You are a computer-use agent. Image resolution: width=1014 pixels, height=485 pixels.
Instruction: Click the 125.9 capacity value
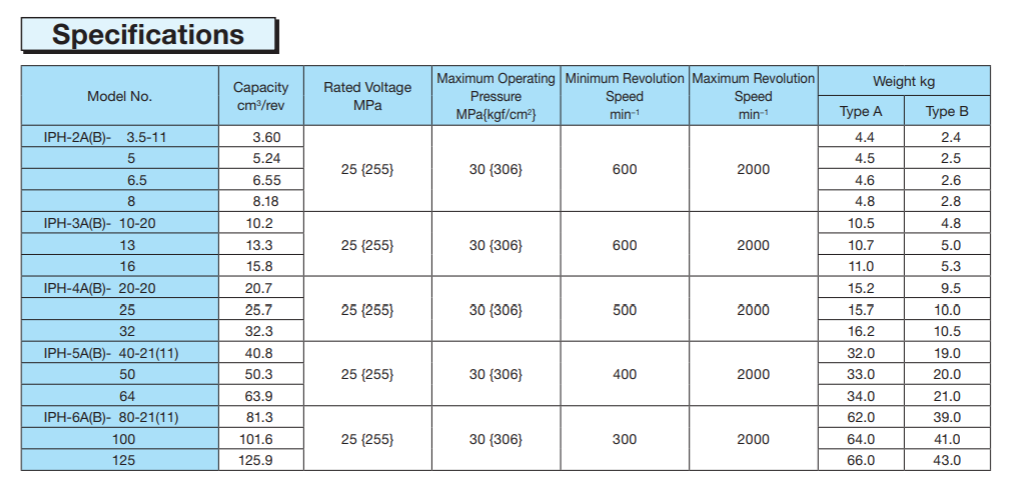[x=261, y=461]
